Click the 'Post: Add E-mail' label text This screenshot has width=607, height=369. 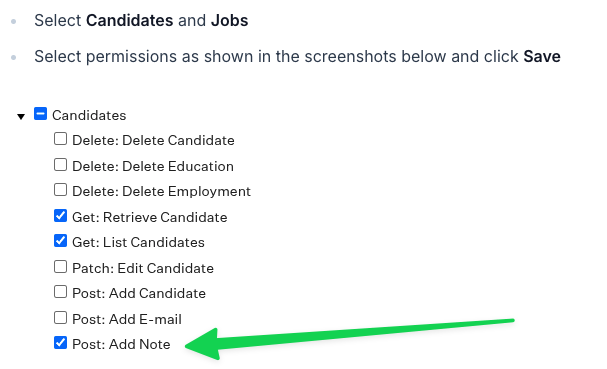(x=127, y=319)
